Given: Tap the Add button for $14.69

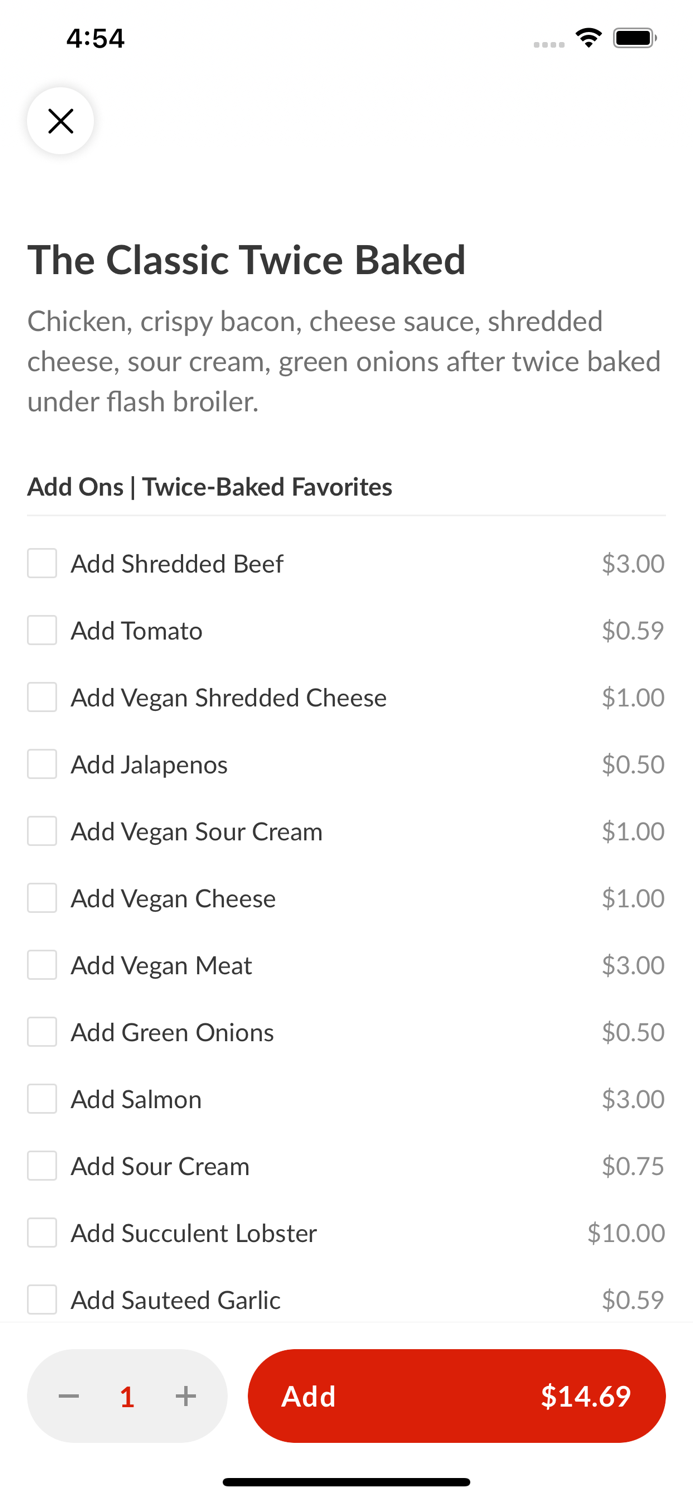Looking at the screenshot, I should [456, 1396].
